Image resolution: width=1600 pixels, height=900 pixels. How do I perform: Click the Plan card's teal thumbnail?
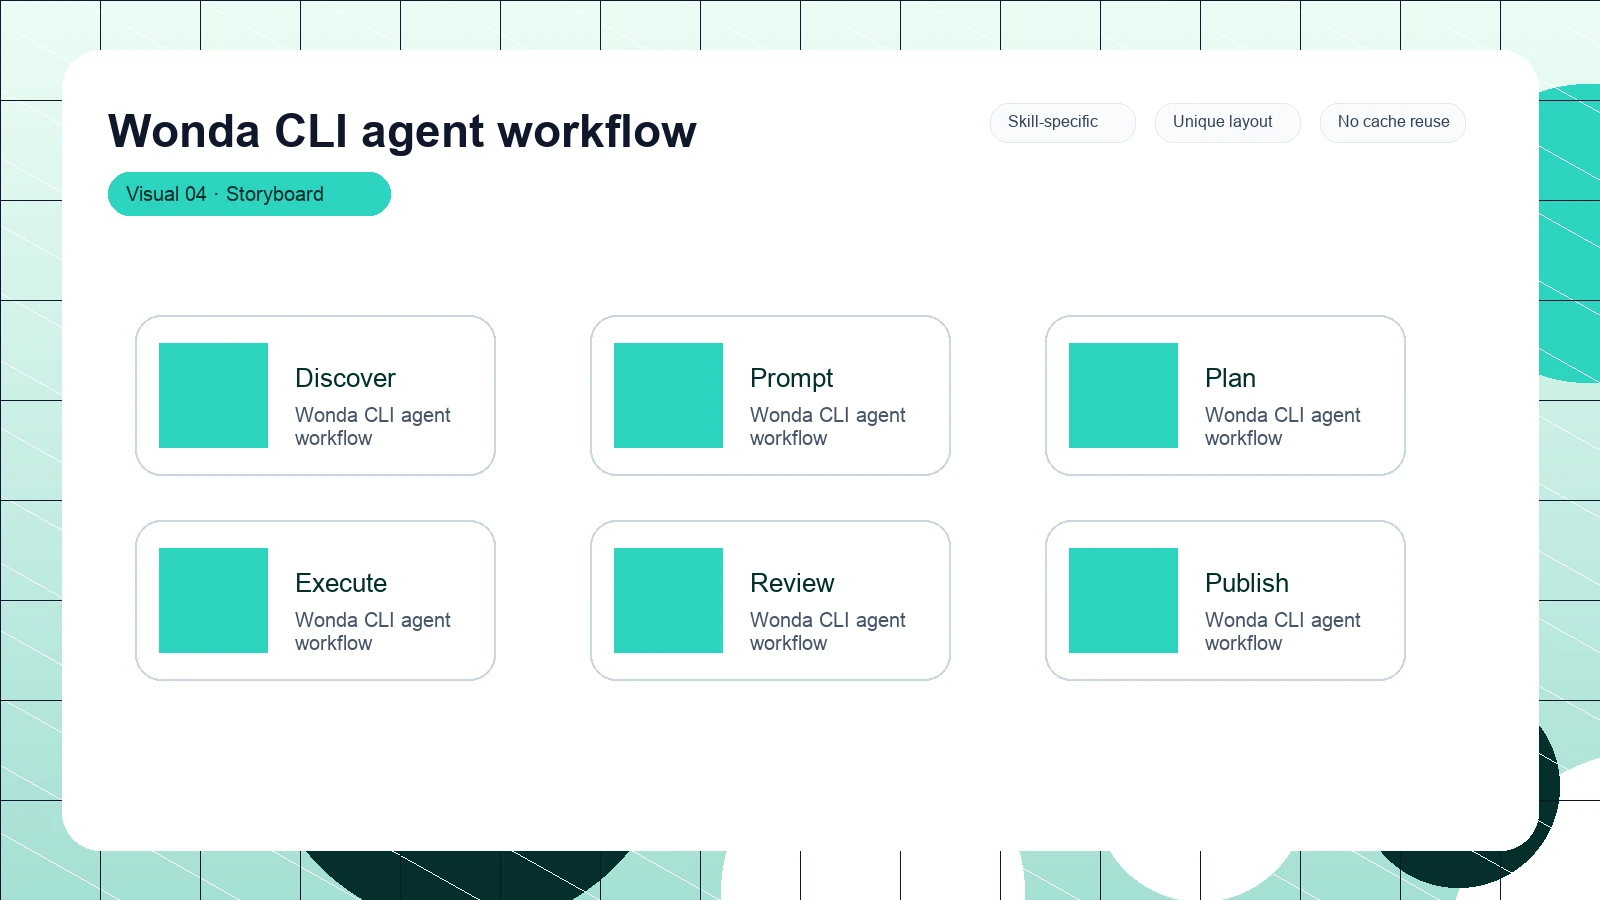(x=1123, y=395)
